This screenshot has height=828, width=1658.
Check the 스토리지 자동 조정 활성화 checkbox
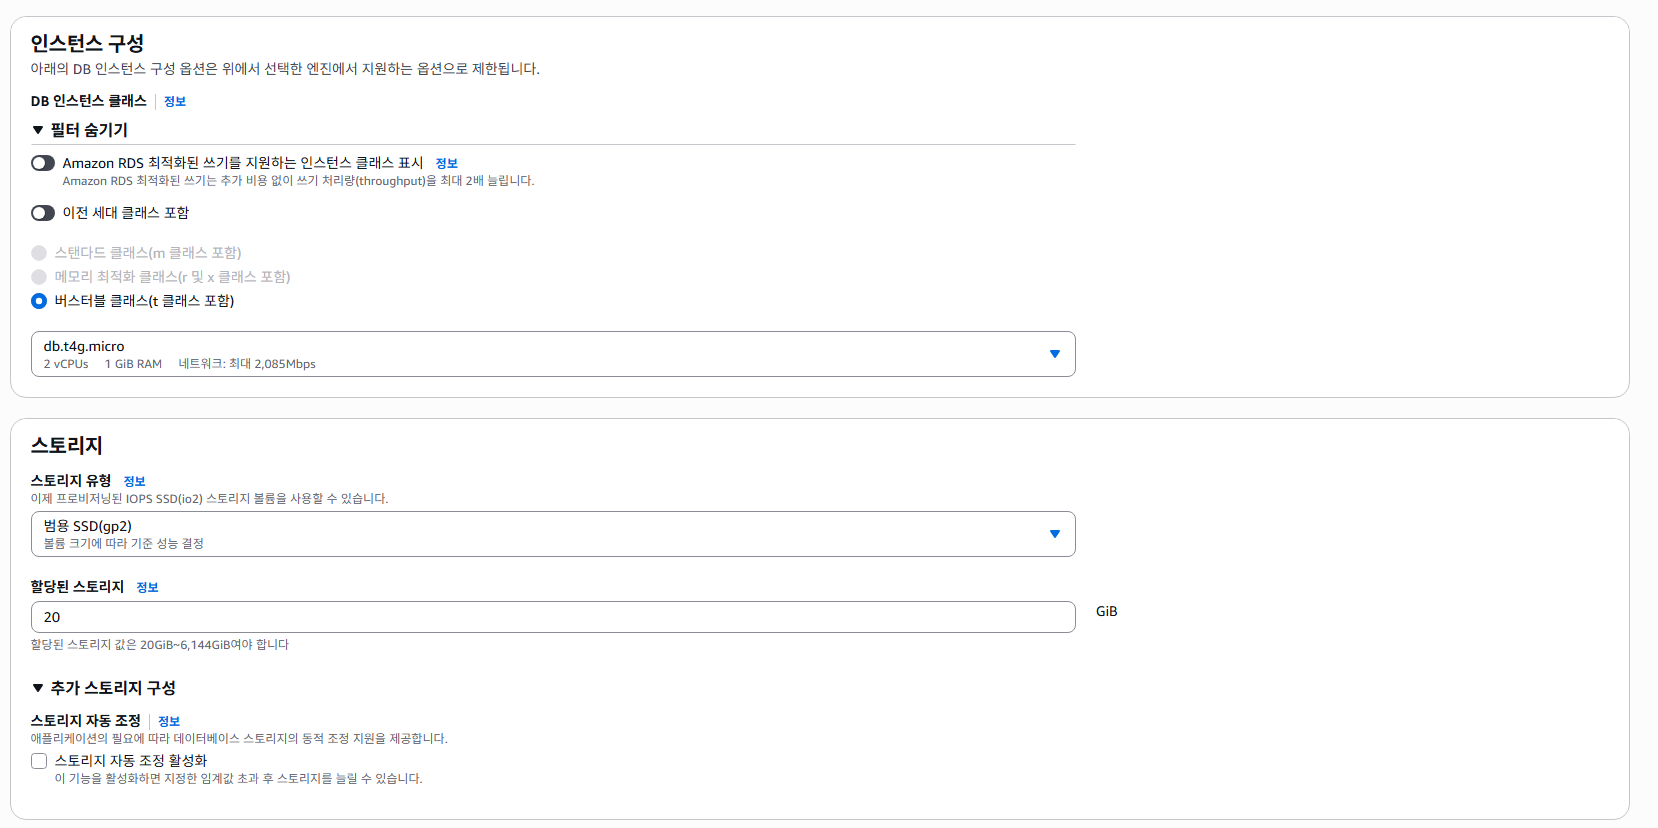[39, 761]
